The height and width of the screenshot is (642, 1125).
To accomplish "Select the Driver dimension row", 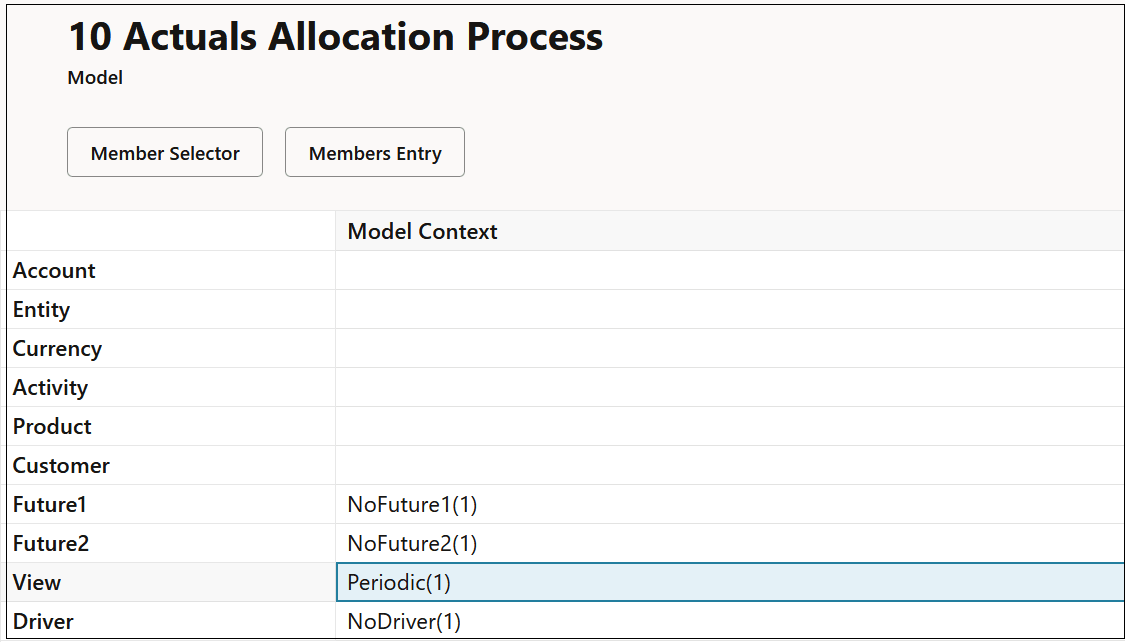I will pyautogui.click(x=43, y=621).
